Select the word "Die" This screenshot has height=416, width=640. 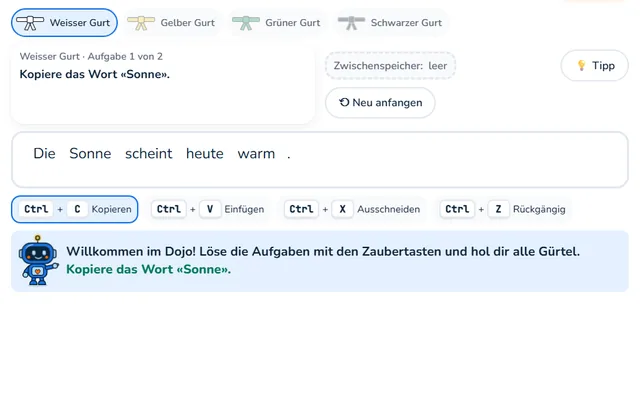[x=44, y=153]
